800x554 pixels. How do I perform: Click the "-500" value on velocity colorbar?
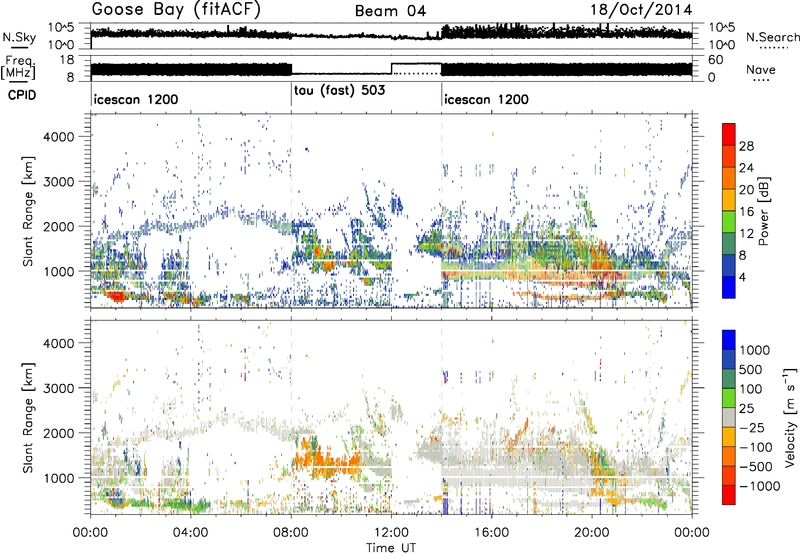(x=756, y=467)
